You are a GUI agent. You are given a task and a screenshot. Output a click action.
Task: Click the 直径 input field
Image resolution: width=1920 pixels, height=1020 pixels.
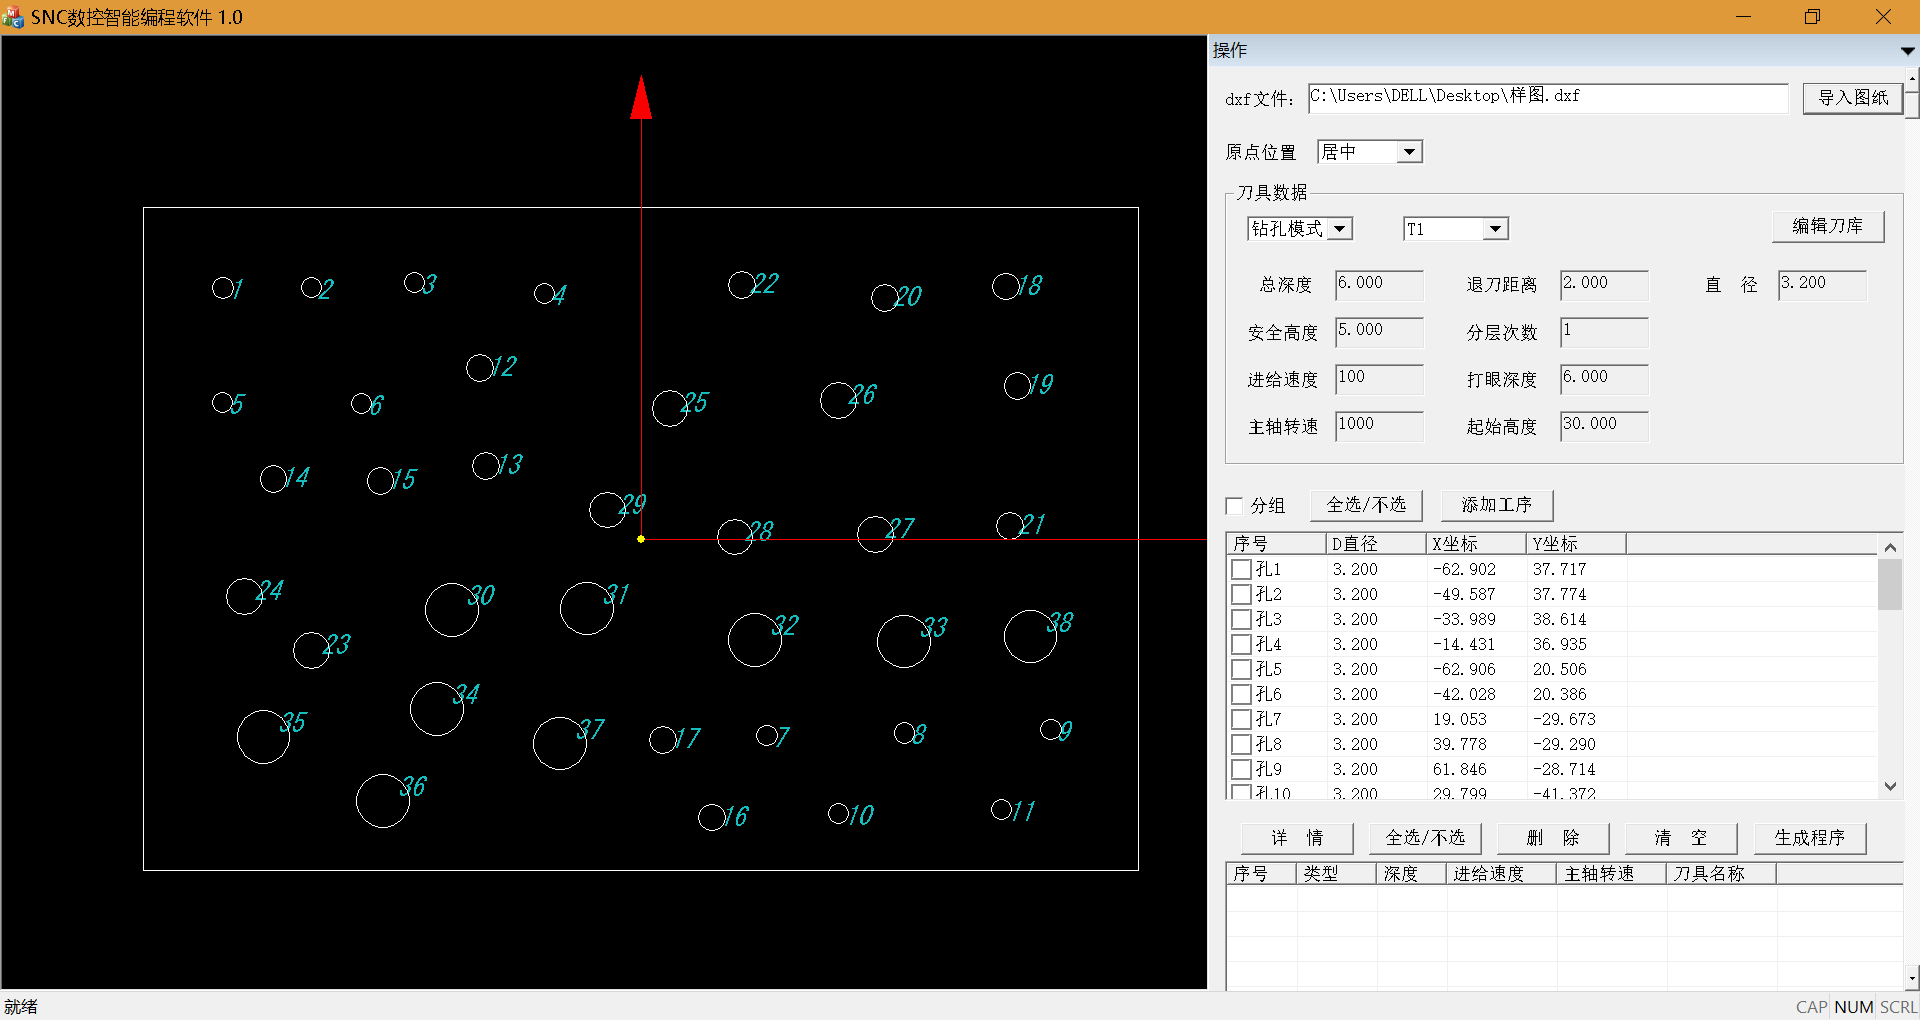pos(1822,285)
